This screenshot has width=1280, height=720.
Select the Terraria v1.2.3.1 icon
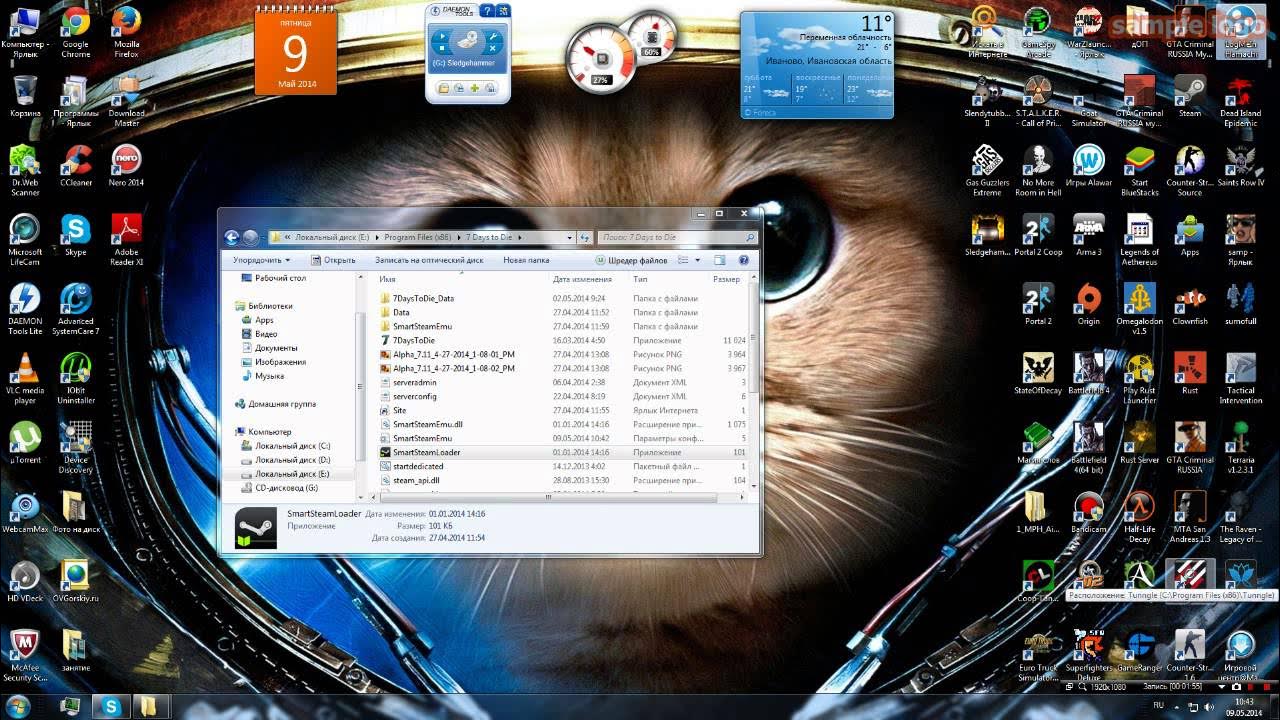(1240, 447)
